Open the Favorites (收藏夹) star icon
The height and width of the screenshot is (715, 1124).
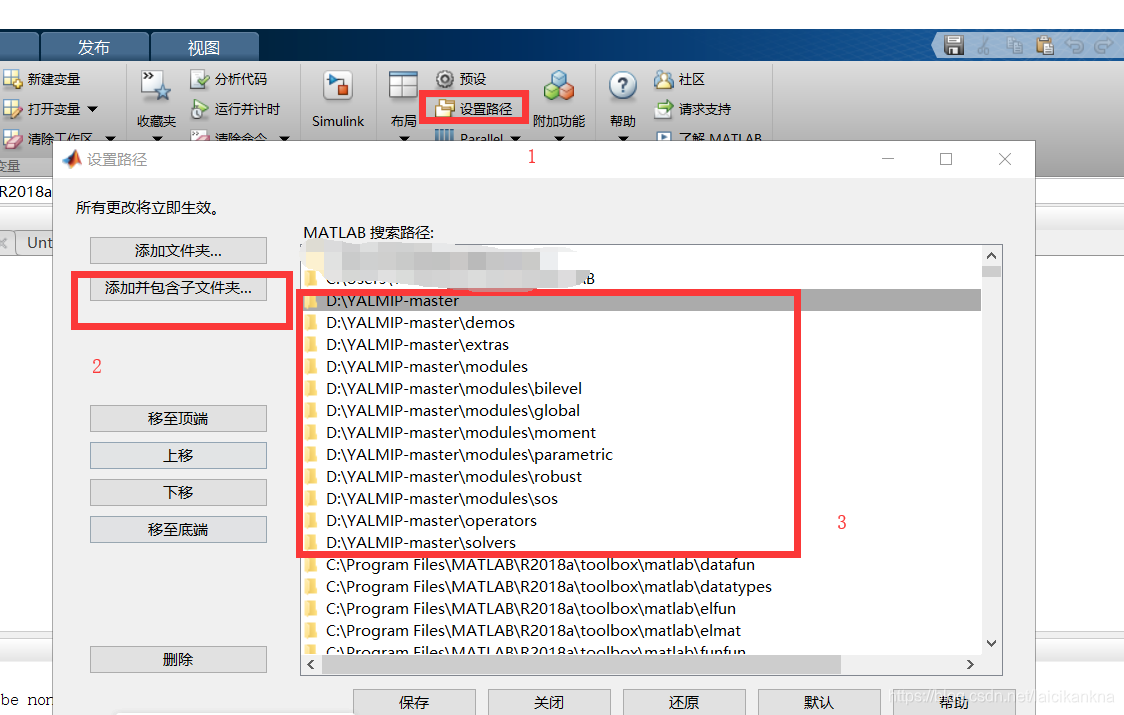click(156, 86)
